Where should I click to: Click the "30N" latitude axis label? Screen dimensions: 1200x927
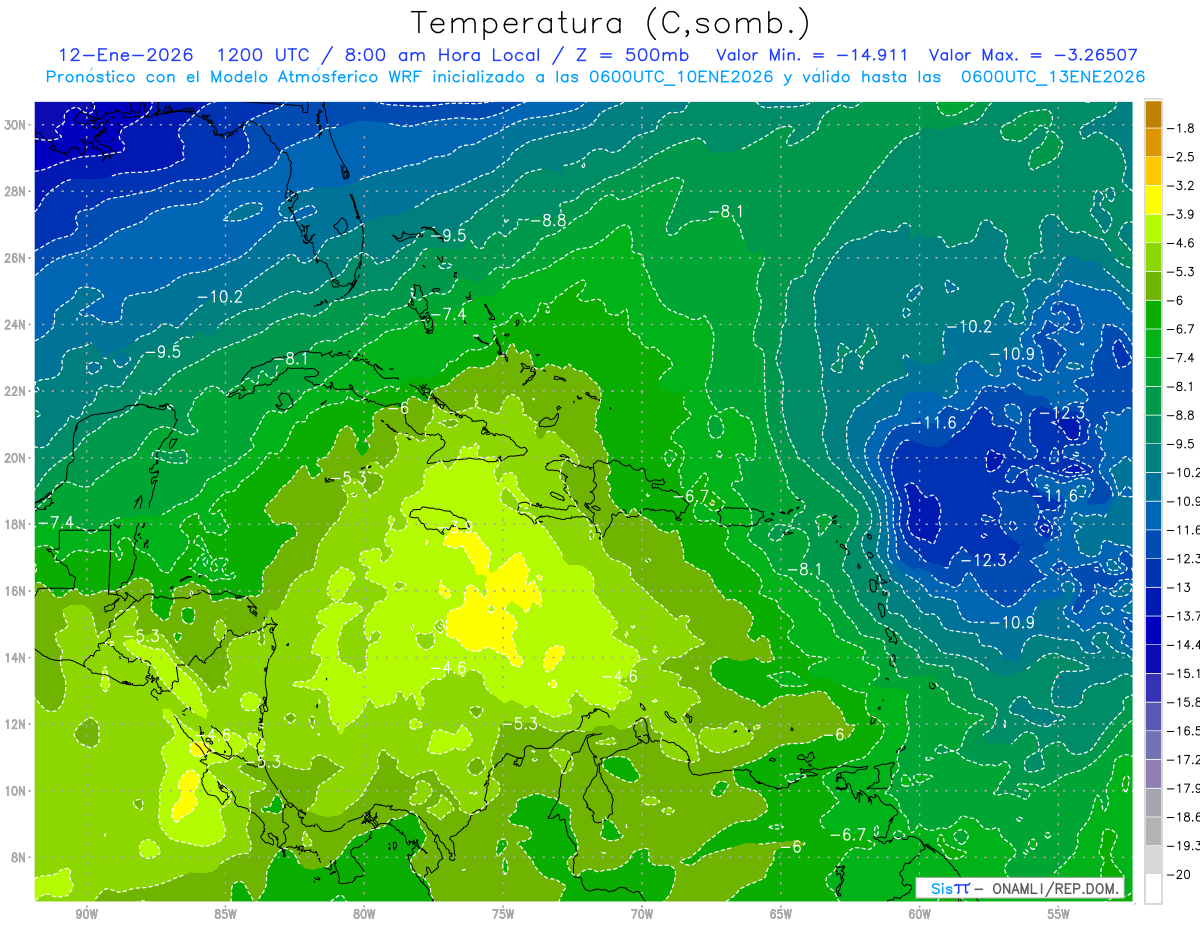17,125
